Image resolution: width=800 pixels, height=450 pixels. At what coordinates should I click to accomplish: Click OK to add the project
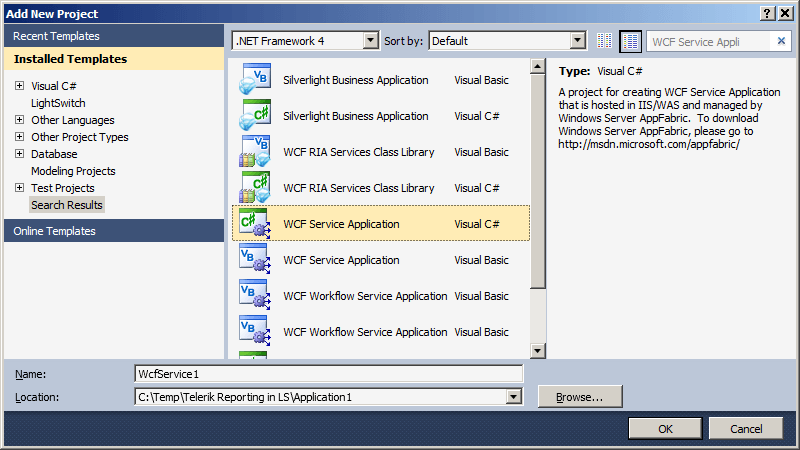coord(665,429)
